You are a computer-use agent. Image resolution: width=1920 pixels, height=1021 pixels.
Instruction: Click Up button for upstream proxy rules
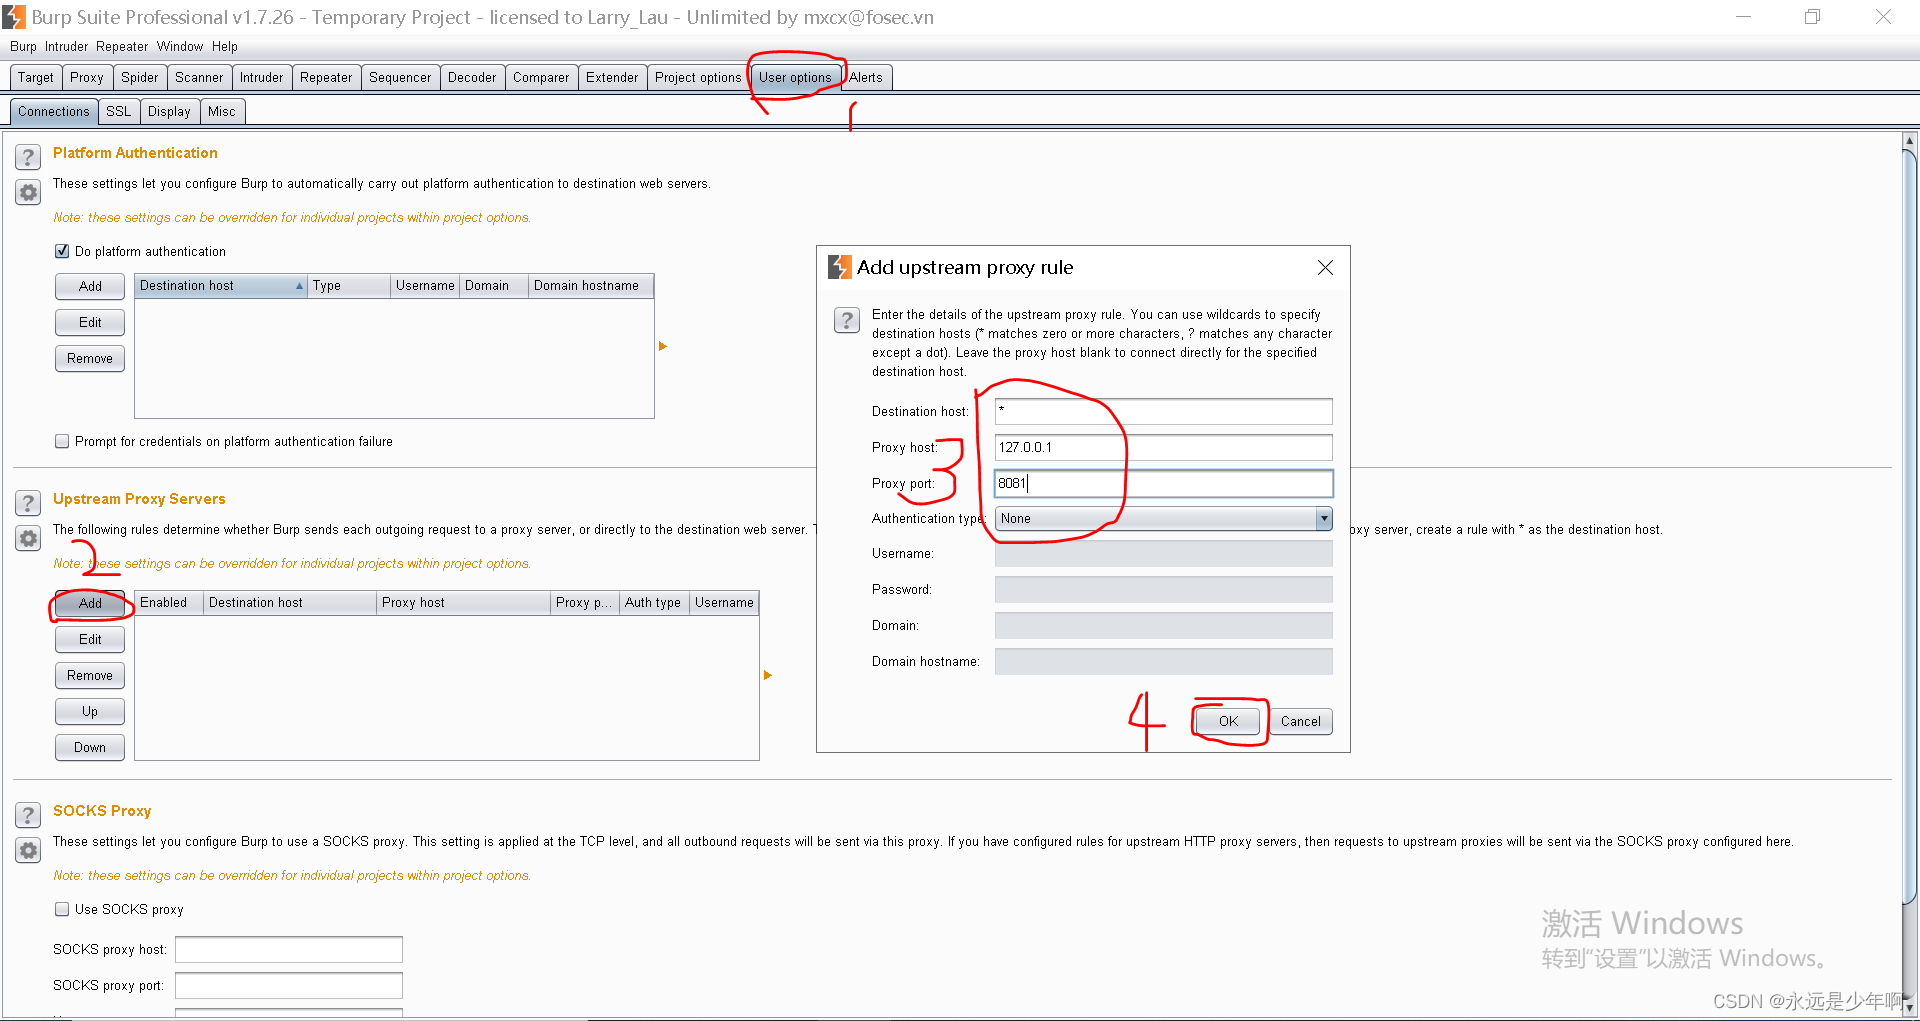click(90, 711)
